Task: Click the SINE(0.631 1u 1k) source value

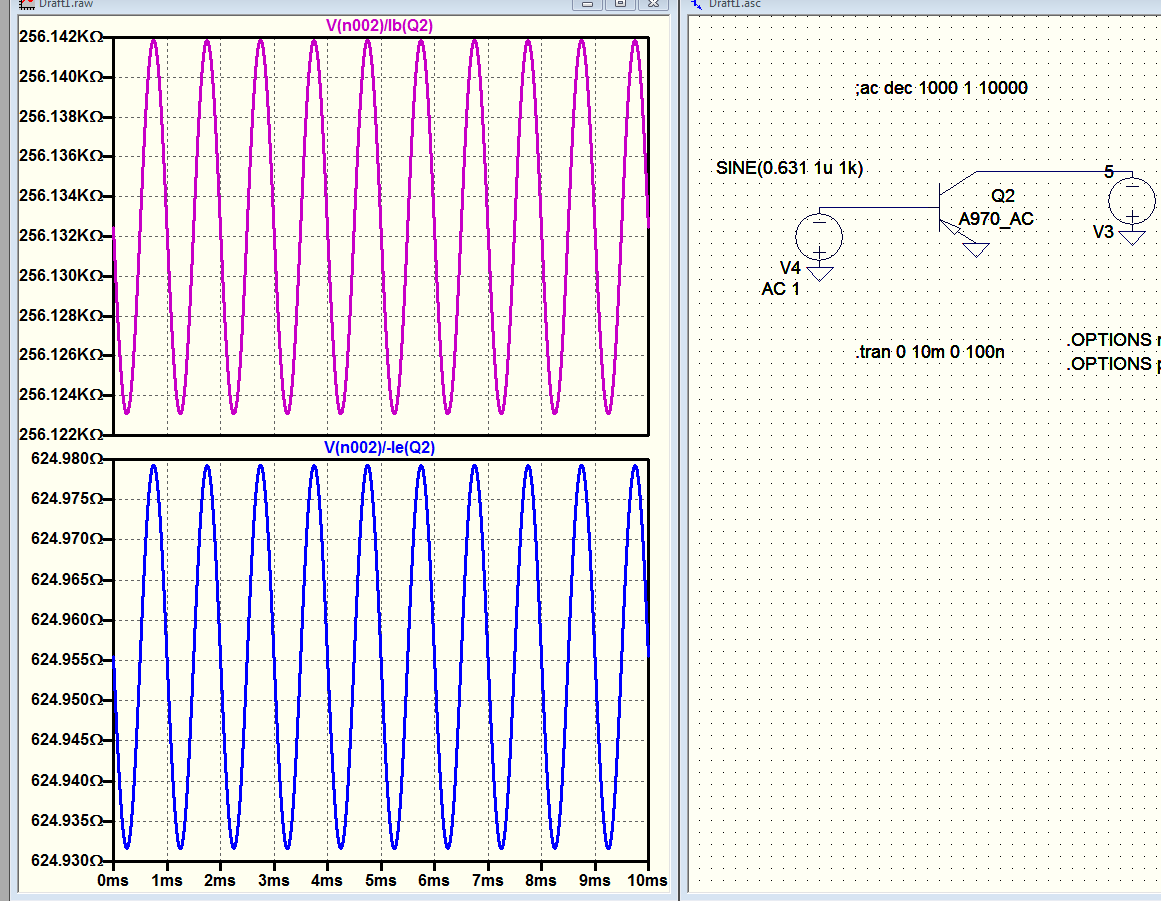Action: (x=789, y=168)
